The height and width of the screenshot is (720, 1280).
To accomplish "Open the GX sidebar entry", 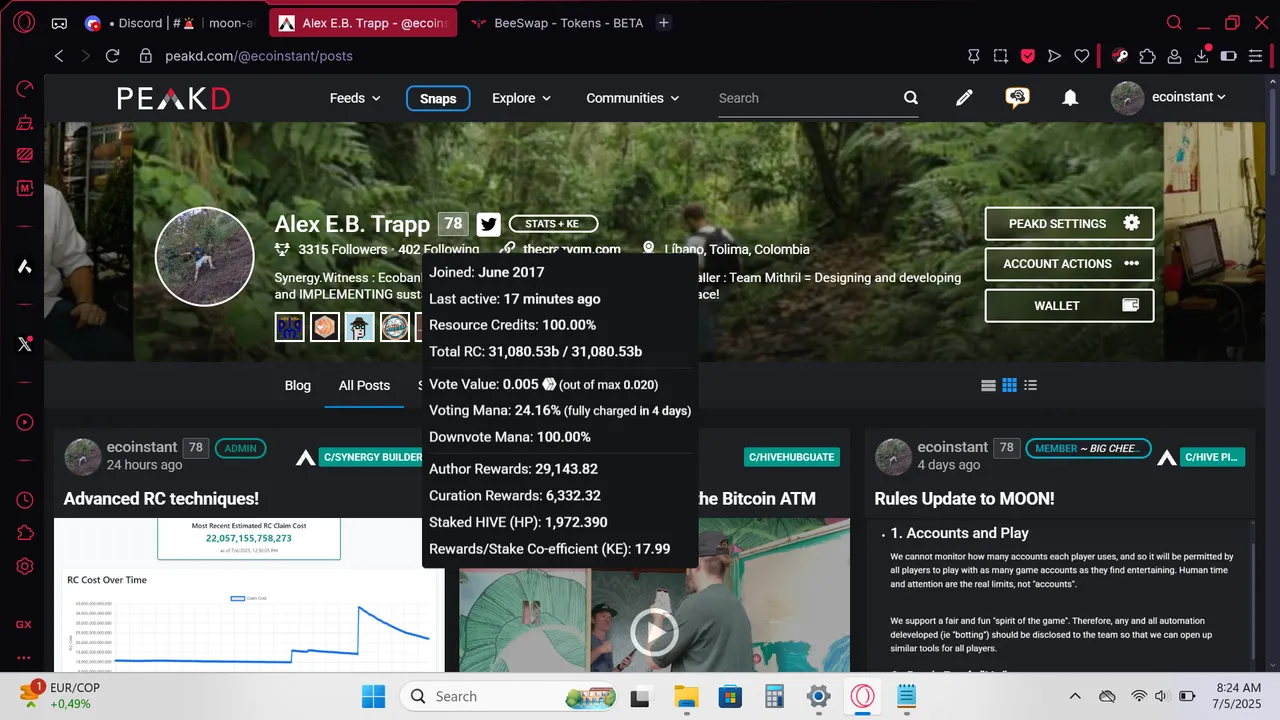I will tap(24, 624).
